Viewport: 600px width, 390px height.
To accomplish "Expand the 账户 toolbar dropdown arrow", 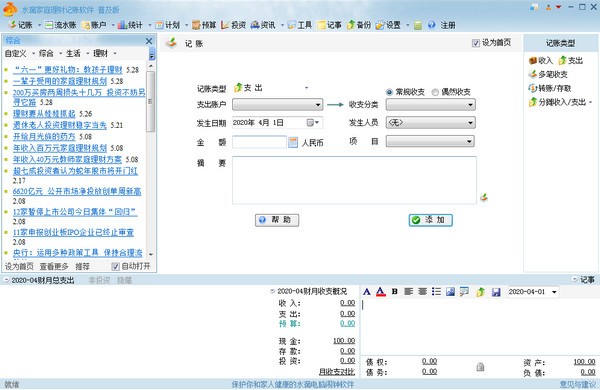I will point(113,26).
